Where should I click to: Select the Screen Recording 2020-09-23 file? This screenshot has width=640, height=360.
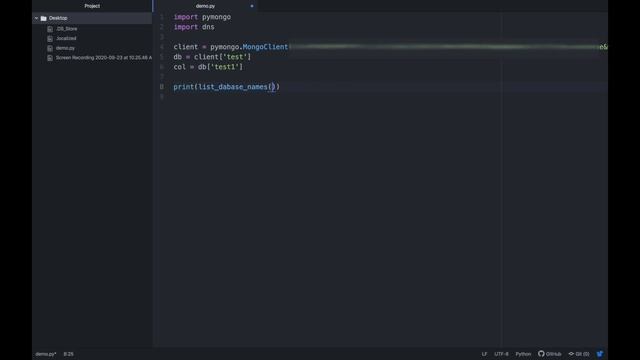(x=104, y=58)
